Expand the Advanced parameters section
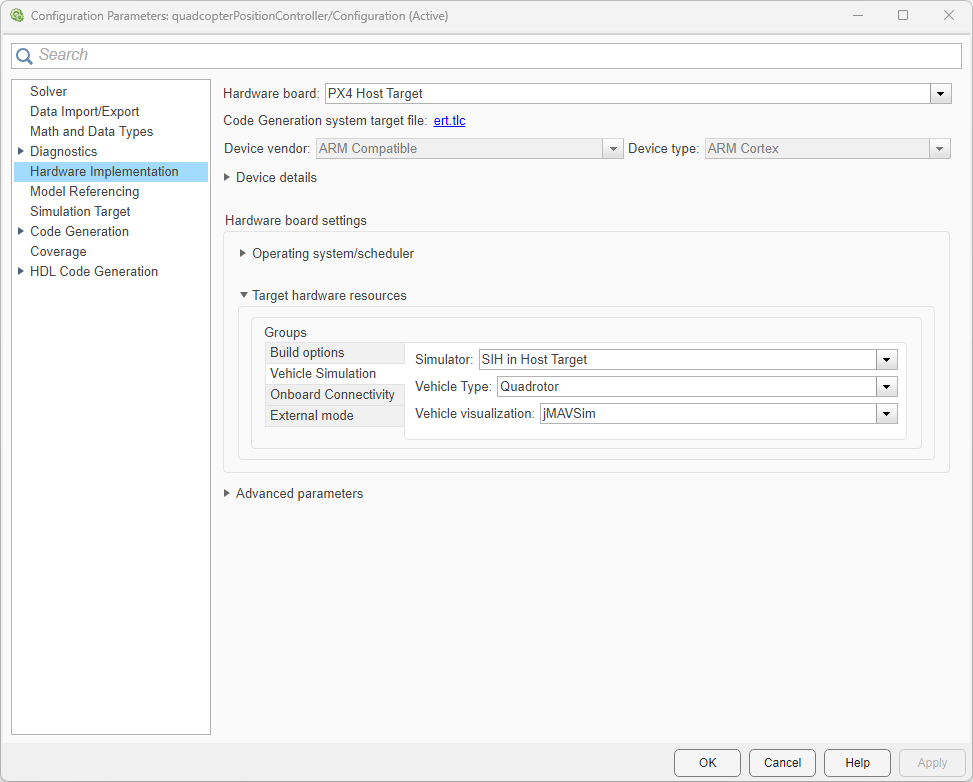 pyautogui.click(x=227, y=493)
